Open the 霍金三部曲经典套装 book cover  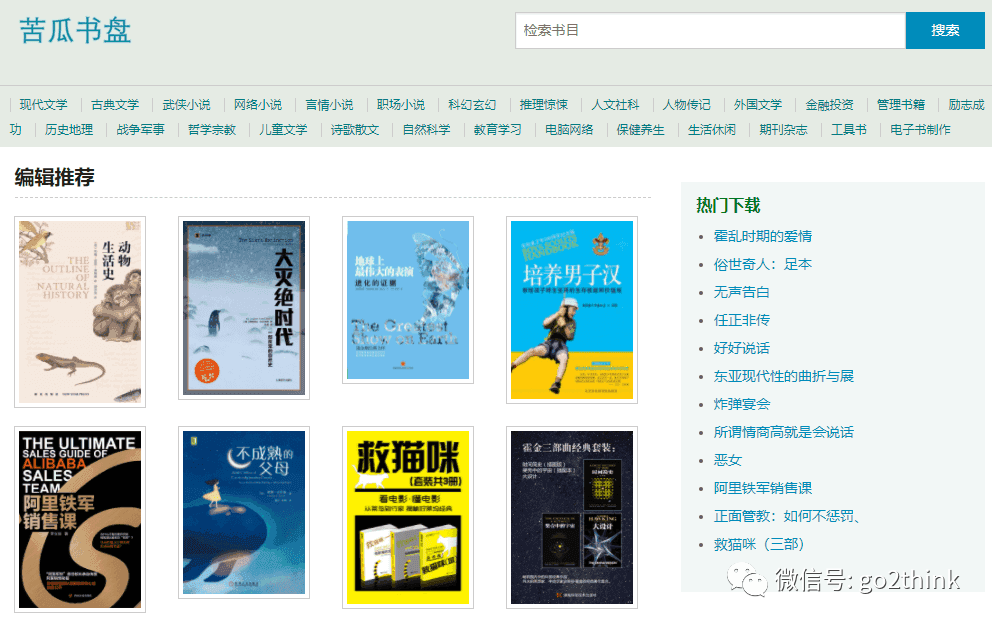[572, 518]
